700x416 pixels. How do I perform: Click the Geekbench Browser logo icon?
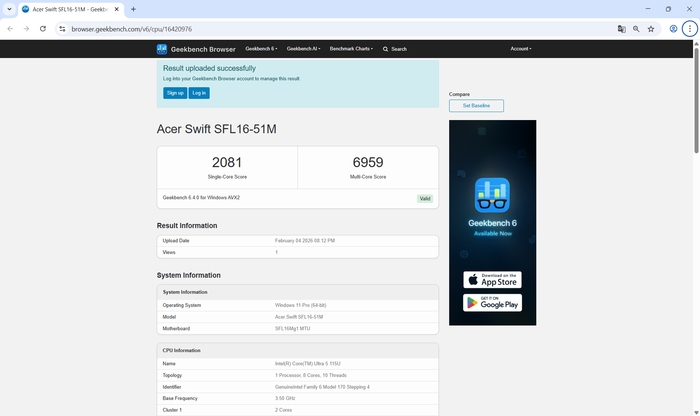[162, 48]
